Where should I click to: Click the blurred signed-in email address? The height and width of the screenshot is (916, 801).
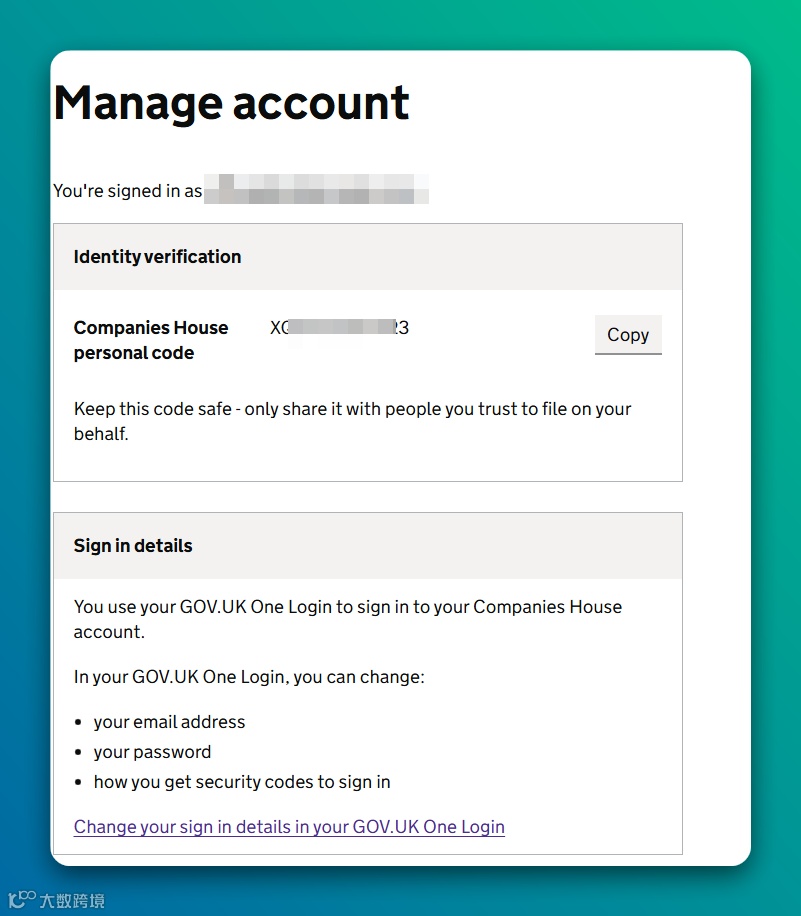tap(316, 189)
